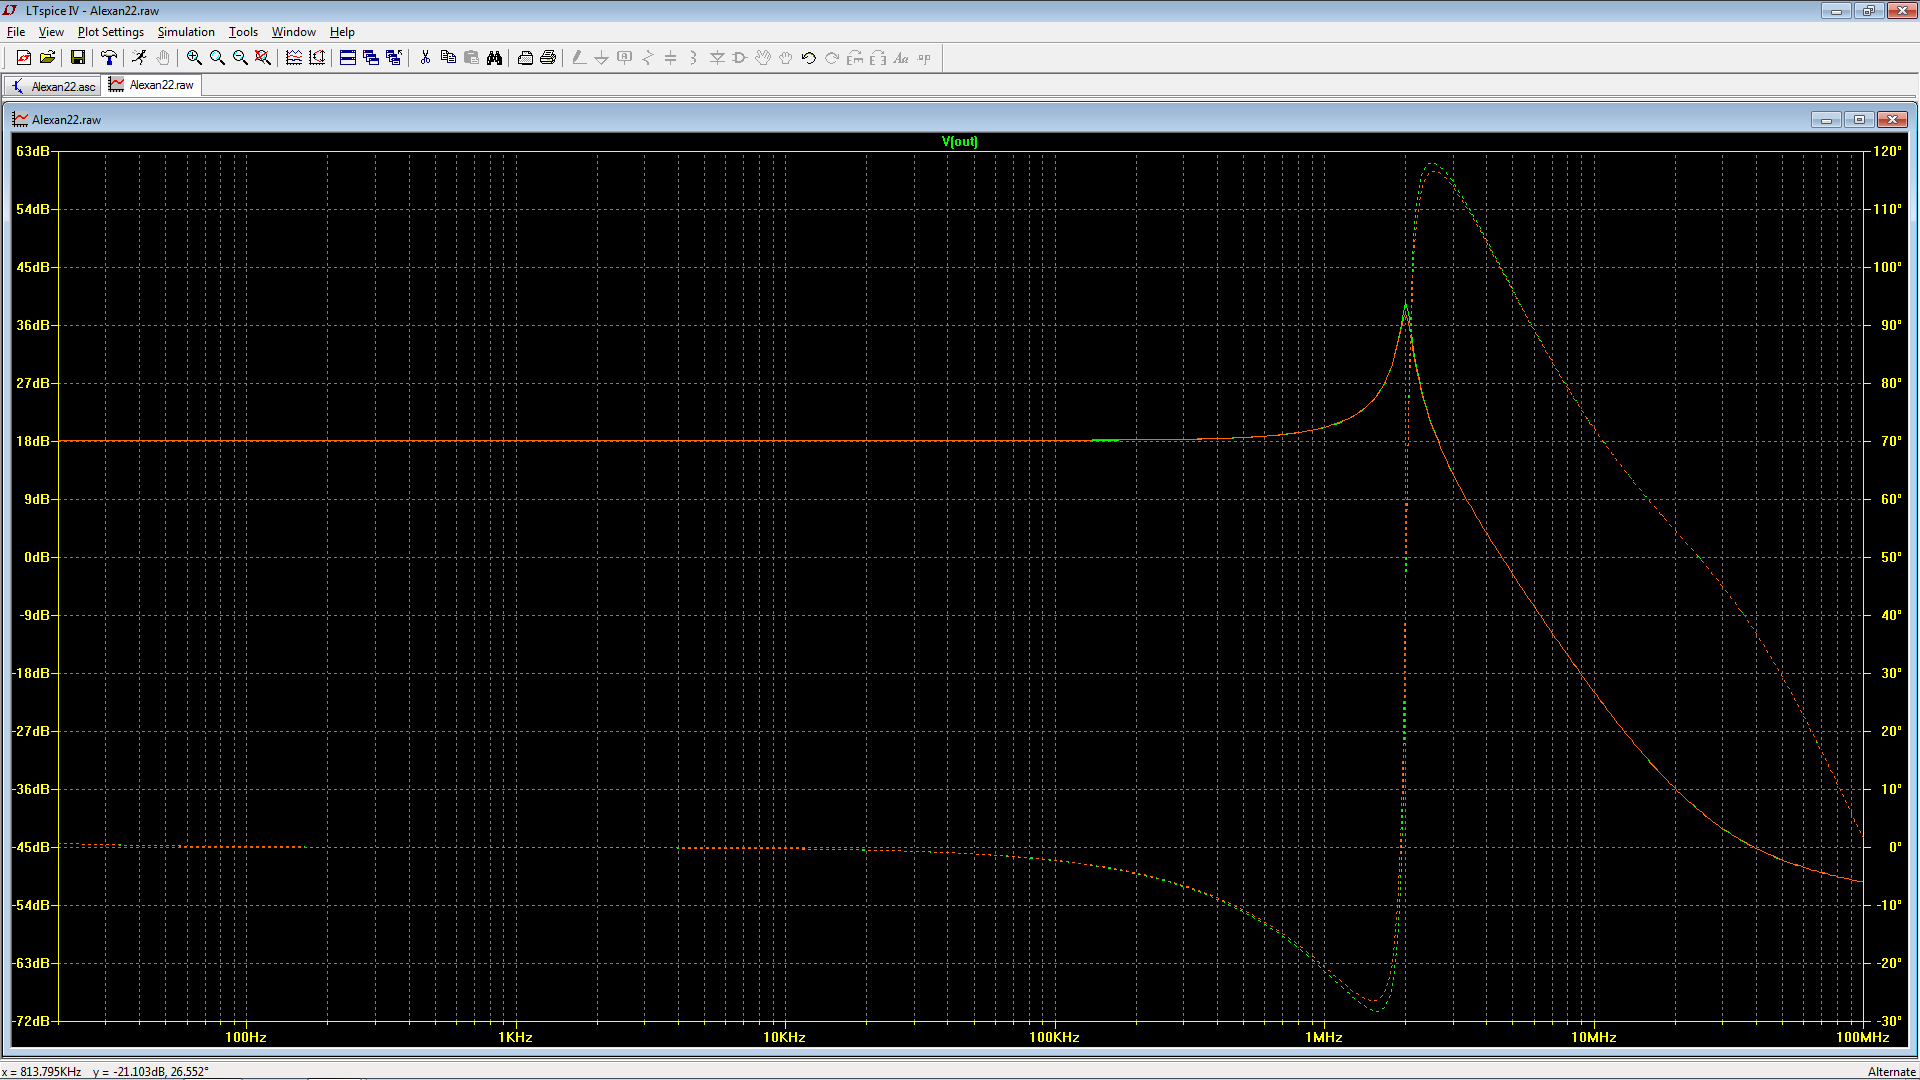Click the Run simulation icon
1920x1080 pixels.
coord(139,58)
